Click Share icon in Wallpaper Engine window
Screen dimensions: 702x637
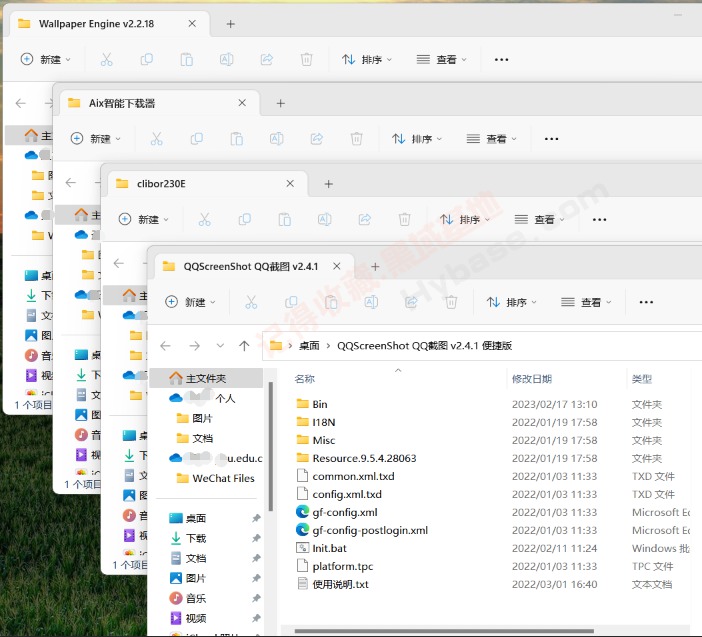click(x=266, y=60)
